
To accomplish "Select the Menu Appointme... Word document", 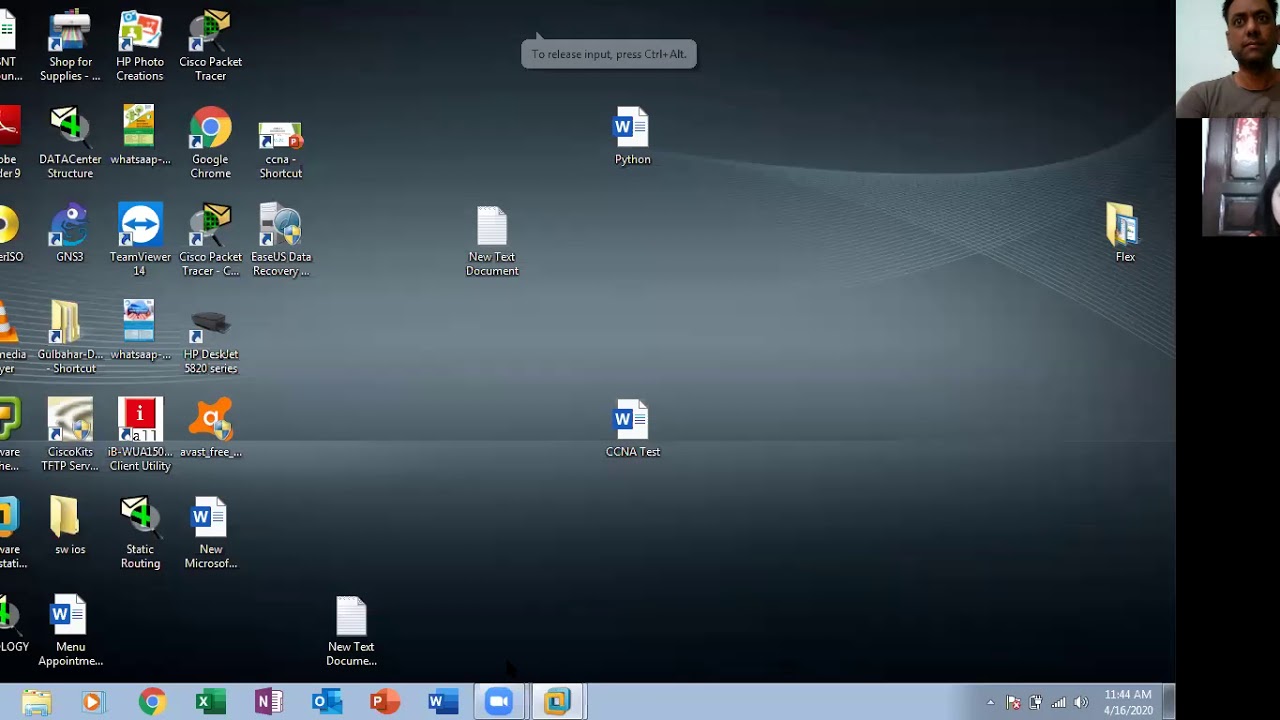I will [70, 631].
